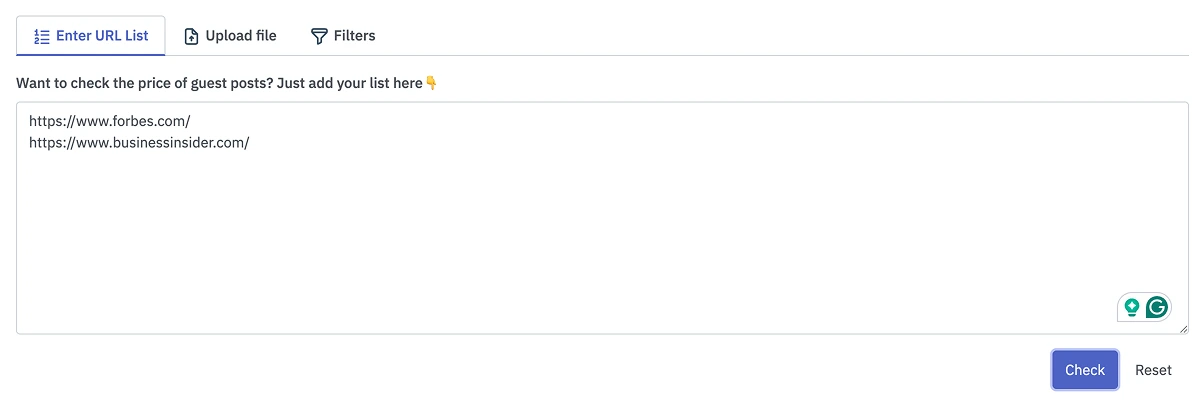Switch to the Enter URL List tab
This screenshot has width=1200, height=408.
pyautogui.click(x=101, y=36)
